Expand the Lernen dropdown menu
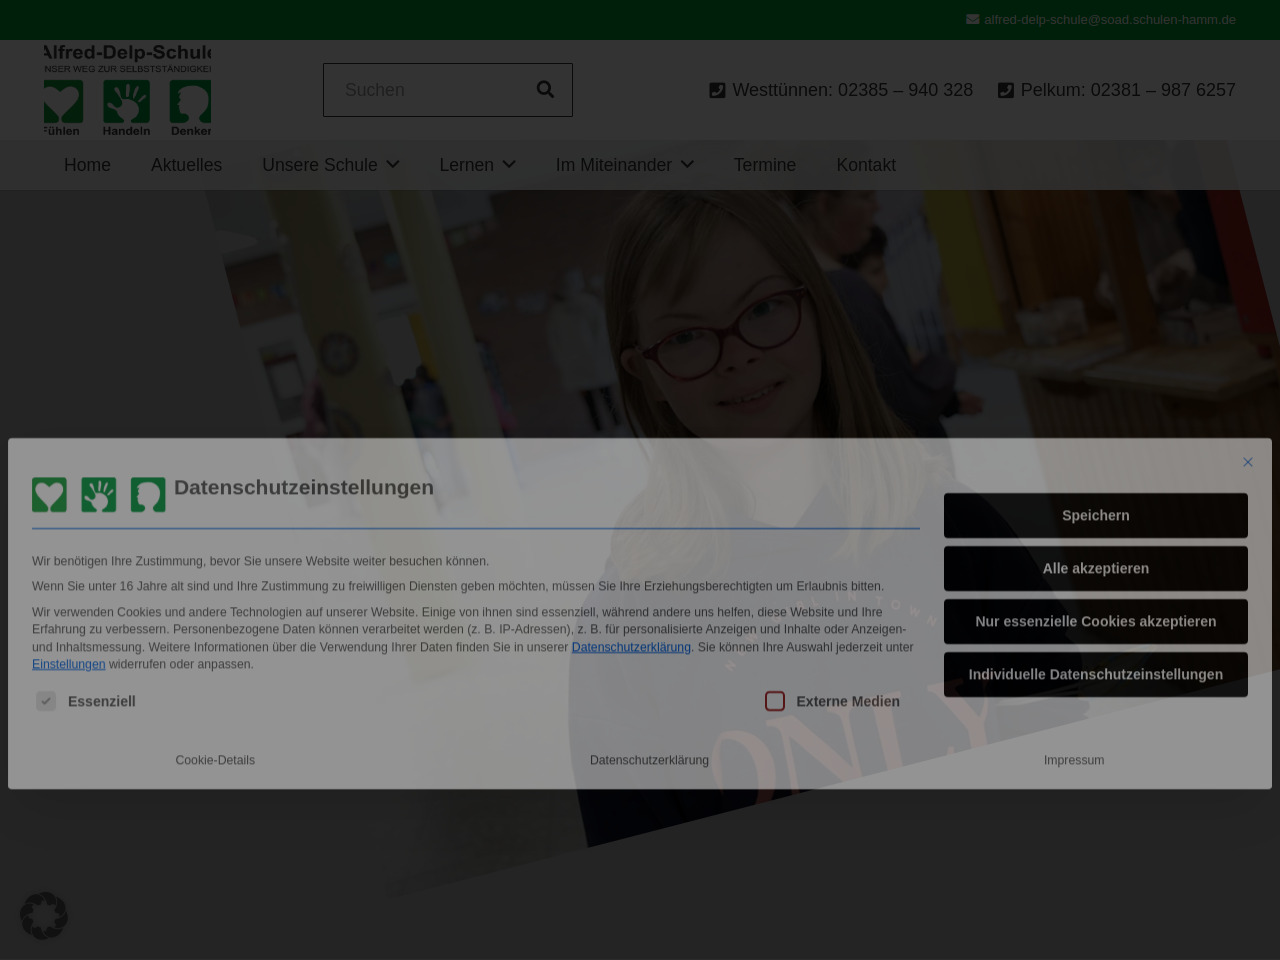Viewport: 1280px width, 960px height. point(477,165)
